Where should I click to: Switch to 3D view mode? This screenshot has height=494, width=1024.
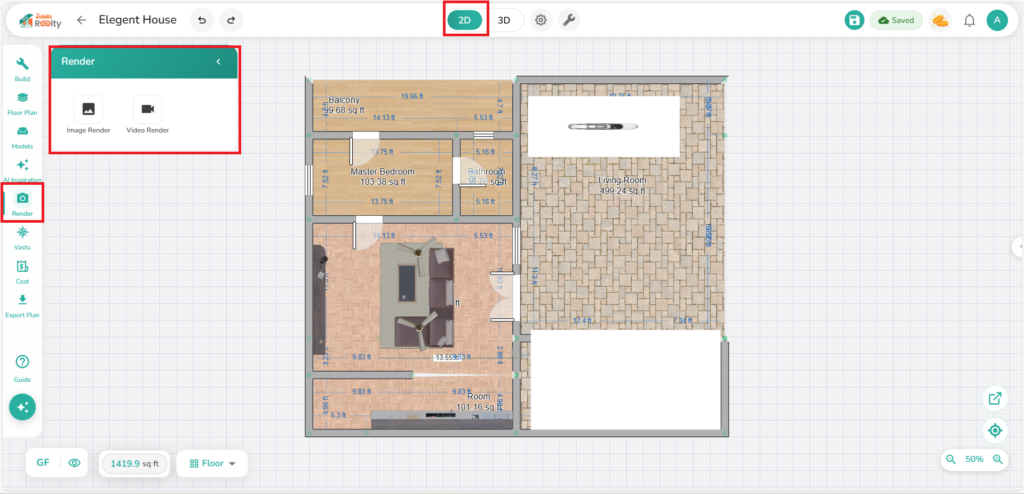point(505,20)
